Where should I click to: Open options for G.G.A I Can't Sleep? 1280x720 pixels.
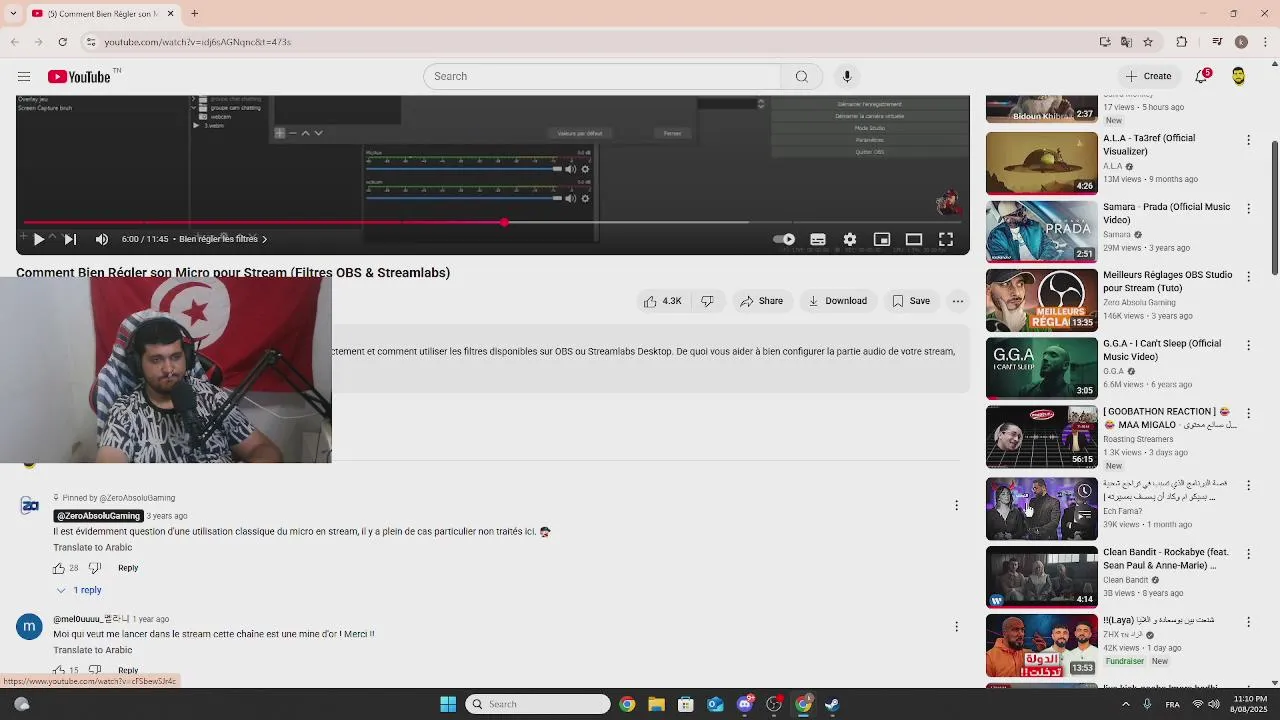click(x=1248, y=345)
